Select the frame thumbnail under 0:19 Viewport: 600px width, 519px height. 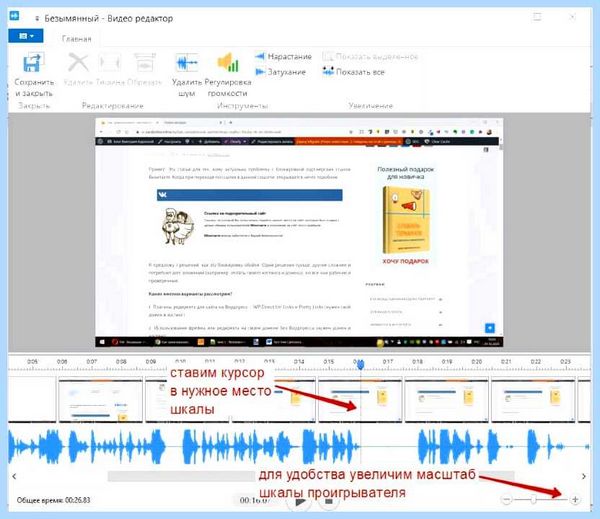(x=447, y=400)
